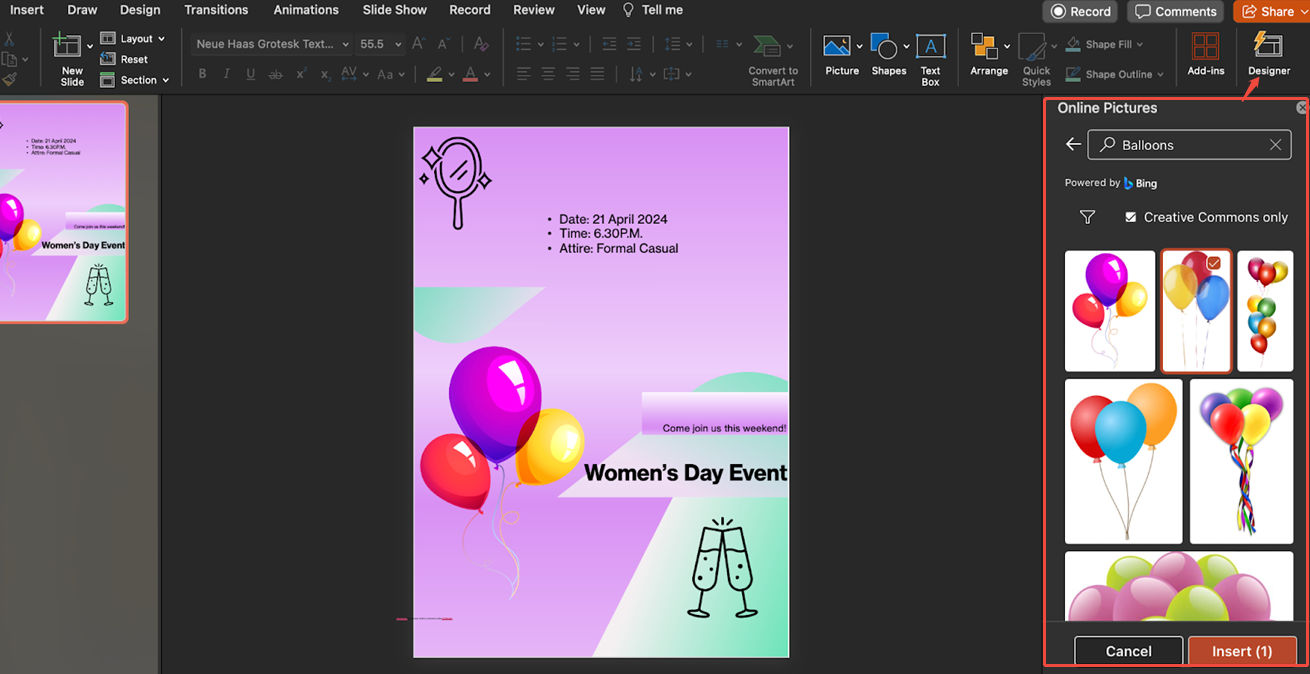
Task: Toggle the Creative Commons only checkbox
Action: point(1130,217)
